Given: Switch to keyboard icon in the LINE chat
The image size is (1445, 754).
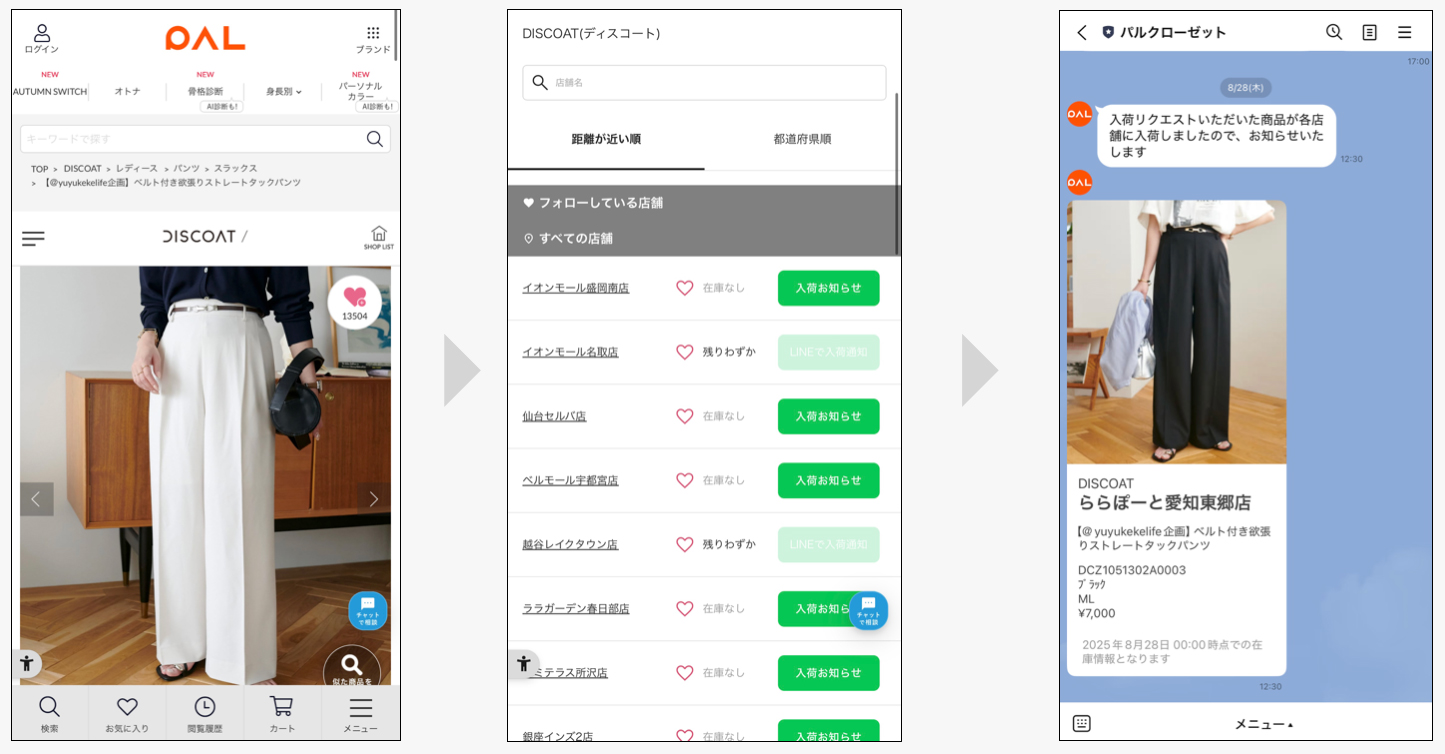Looking at the screenshot, I should (1081, 723).
